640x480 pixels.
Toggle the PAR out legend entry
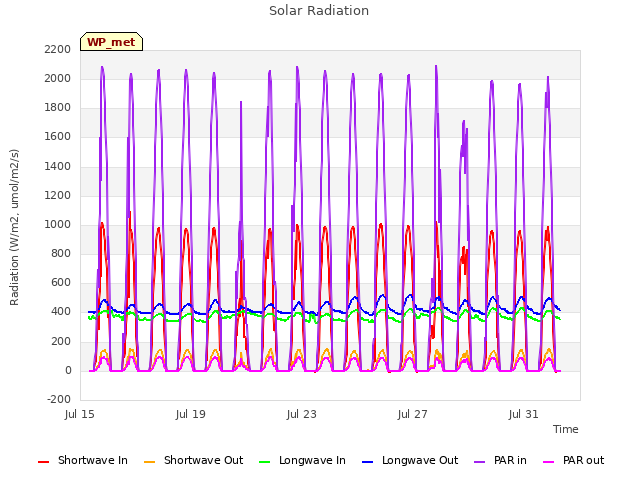tap(574, 460)
